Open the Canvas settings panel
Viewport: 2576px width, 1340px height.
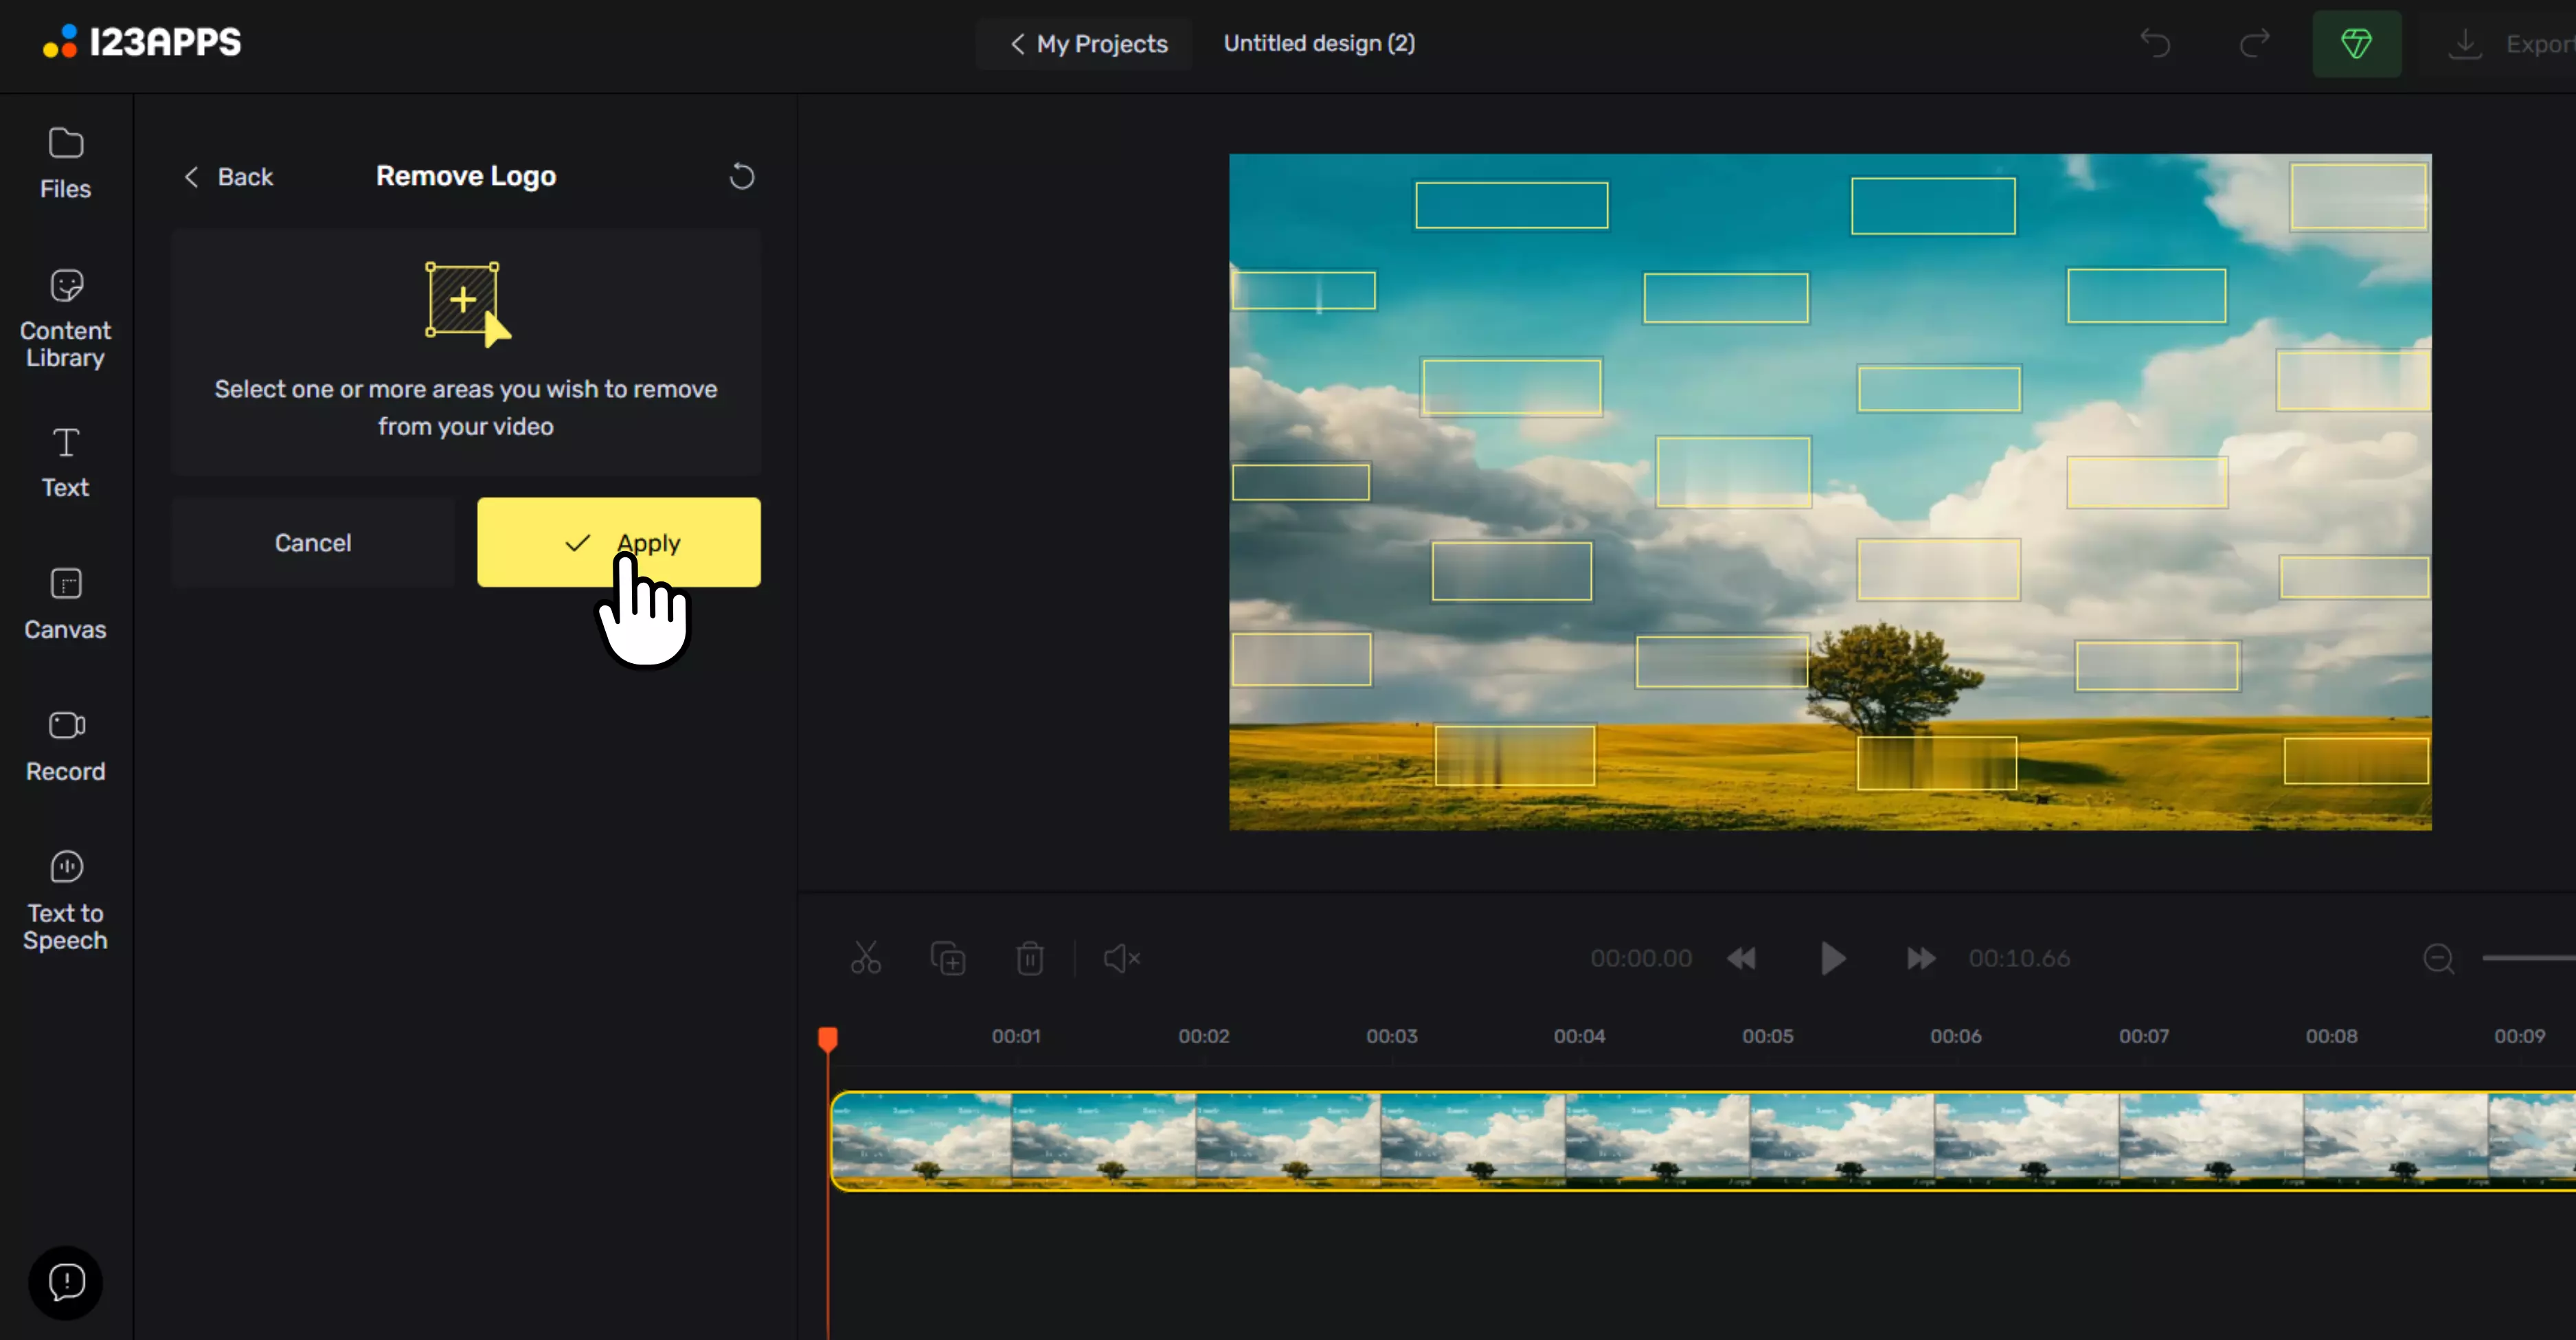point(65,604)
